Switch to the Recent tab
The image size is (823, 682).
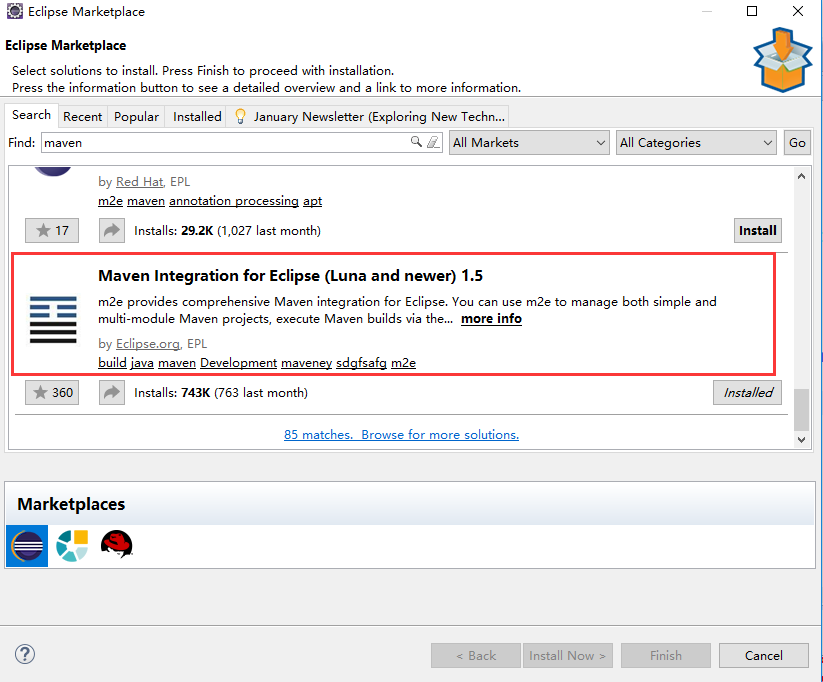(x=82, y=117)
